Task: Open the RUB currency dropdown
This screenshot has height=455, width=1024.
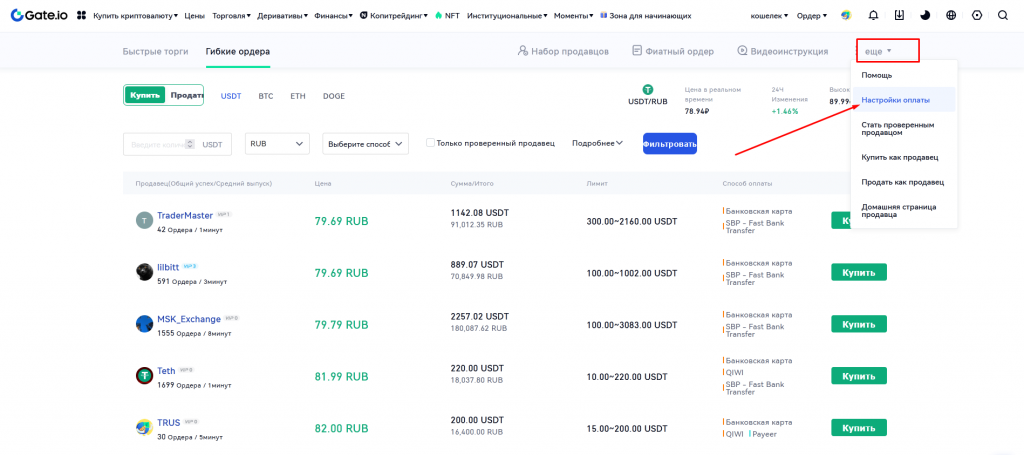Action: (277, 144)
